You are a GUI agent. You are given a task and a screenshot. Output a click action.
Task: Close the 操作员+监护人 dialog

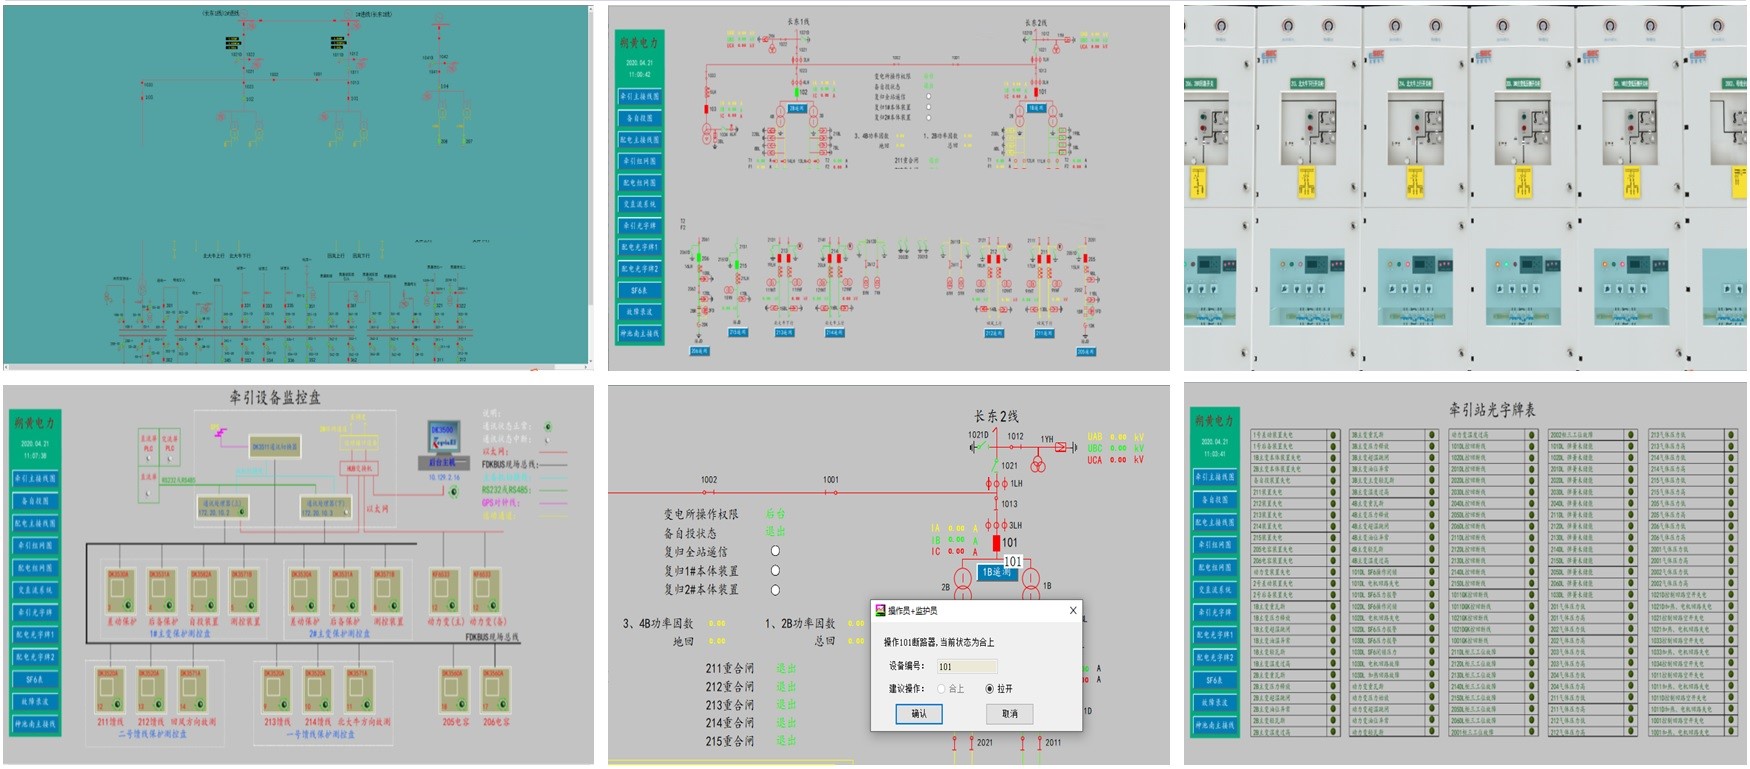click(x=1073, y=610)
